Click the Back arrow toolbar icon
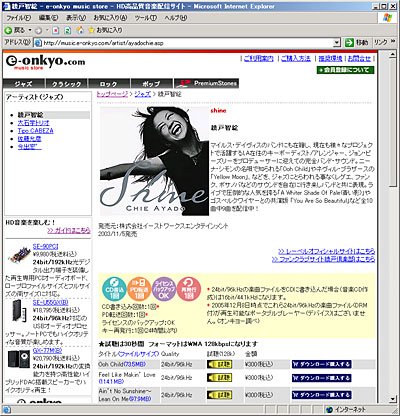 (x=8, y=30)
